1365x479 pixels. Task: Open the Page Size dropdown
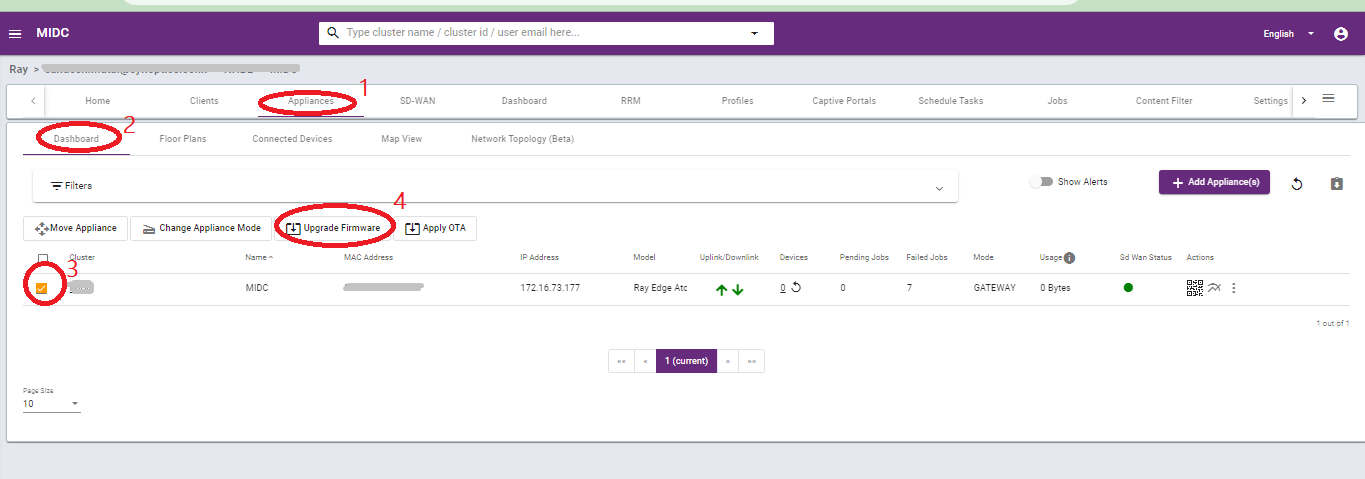coord(51,404)
